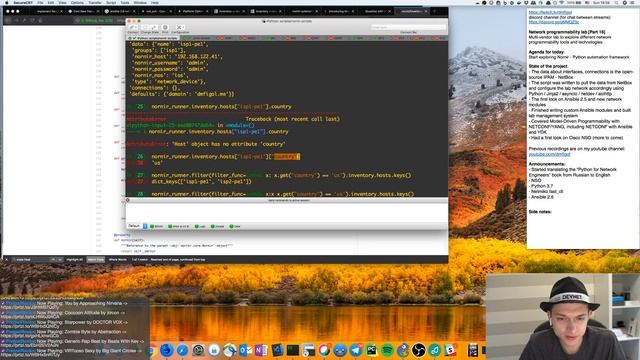Click the SecureCRT quick connect search field
The height and width of the screenshot is (360, 640).
tap(408, 27)
